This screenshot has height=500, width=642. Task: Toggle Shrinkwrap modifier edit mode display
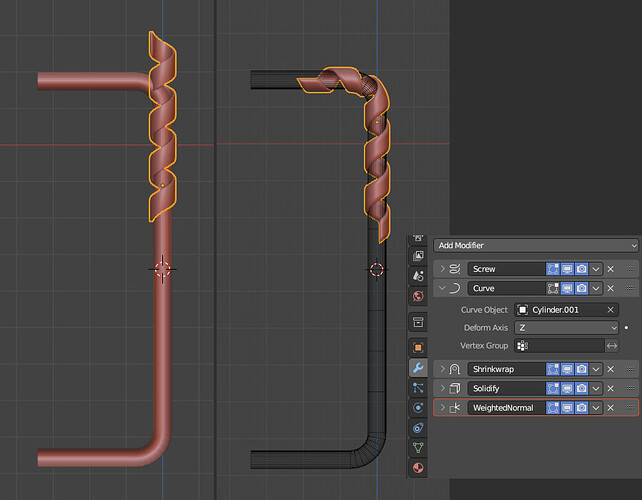tap(553, 369)
